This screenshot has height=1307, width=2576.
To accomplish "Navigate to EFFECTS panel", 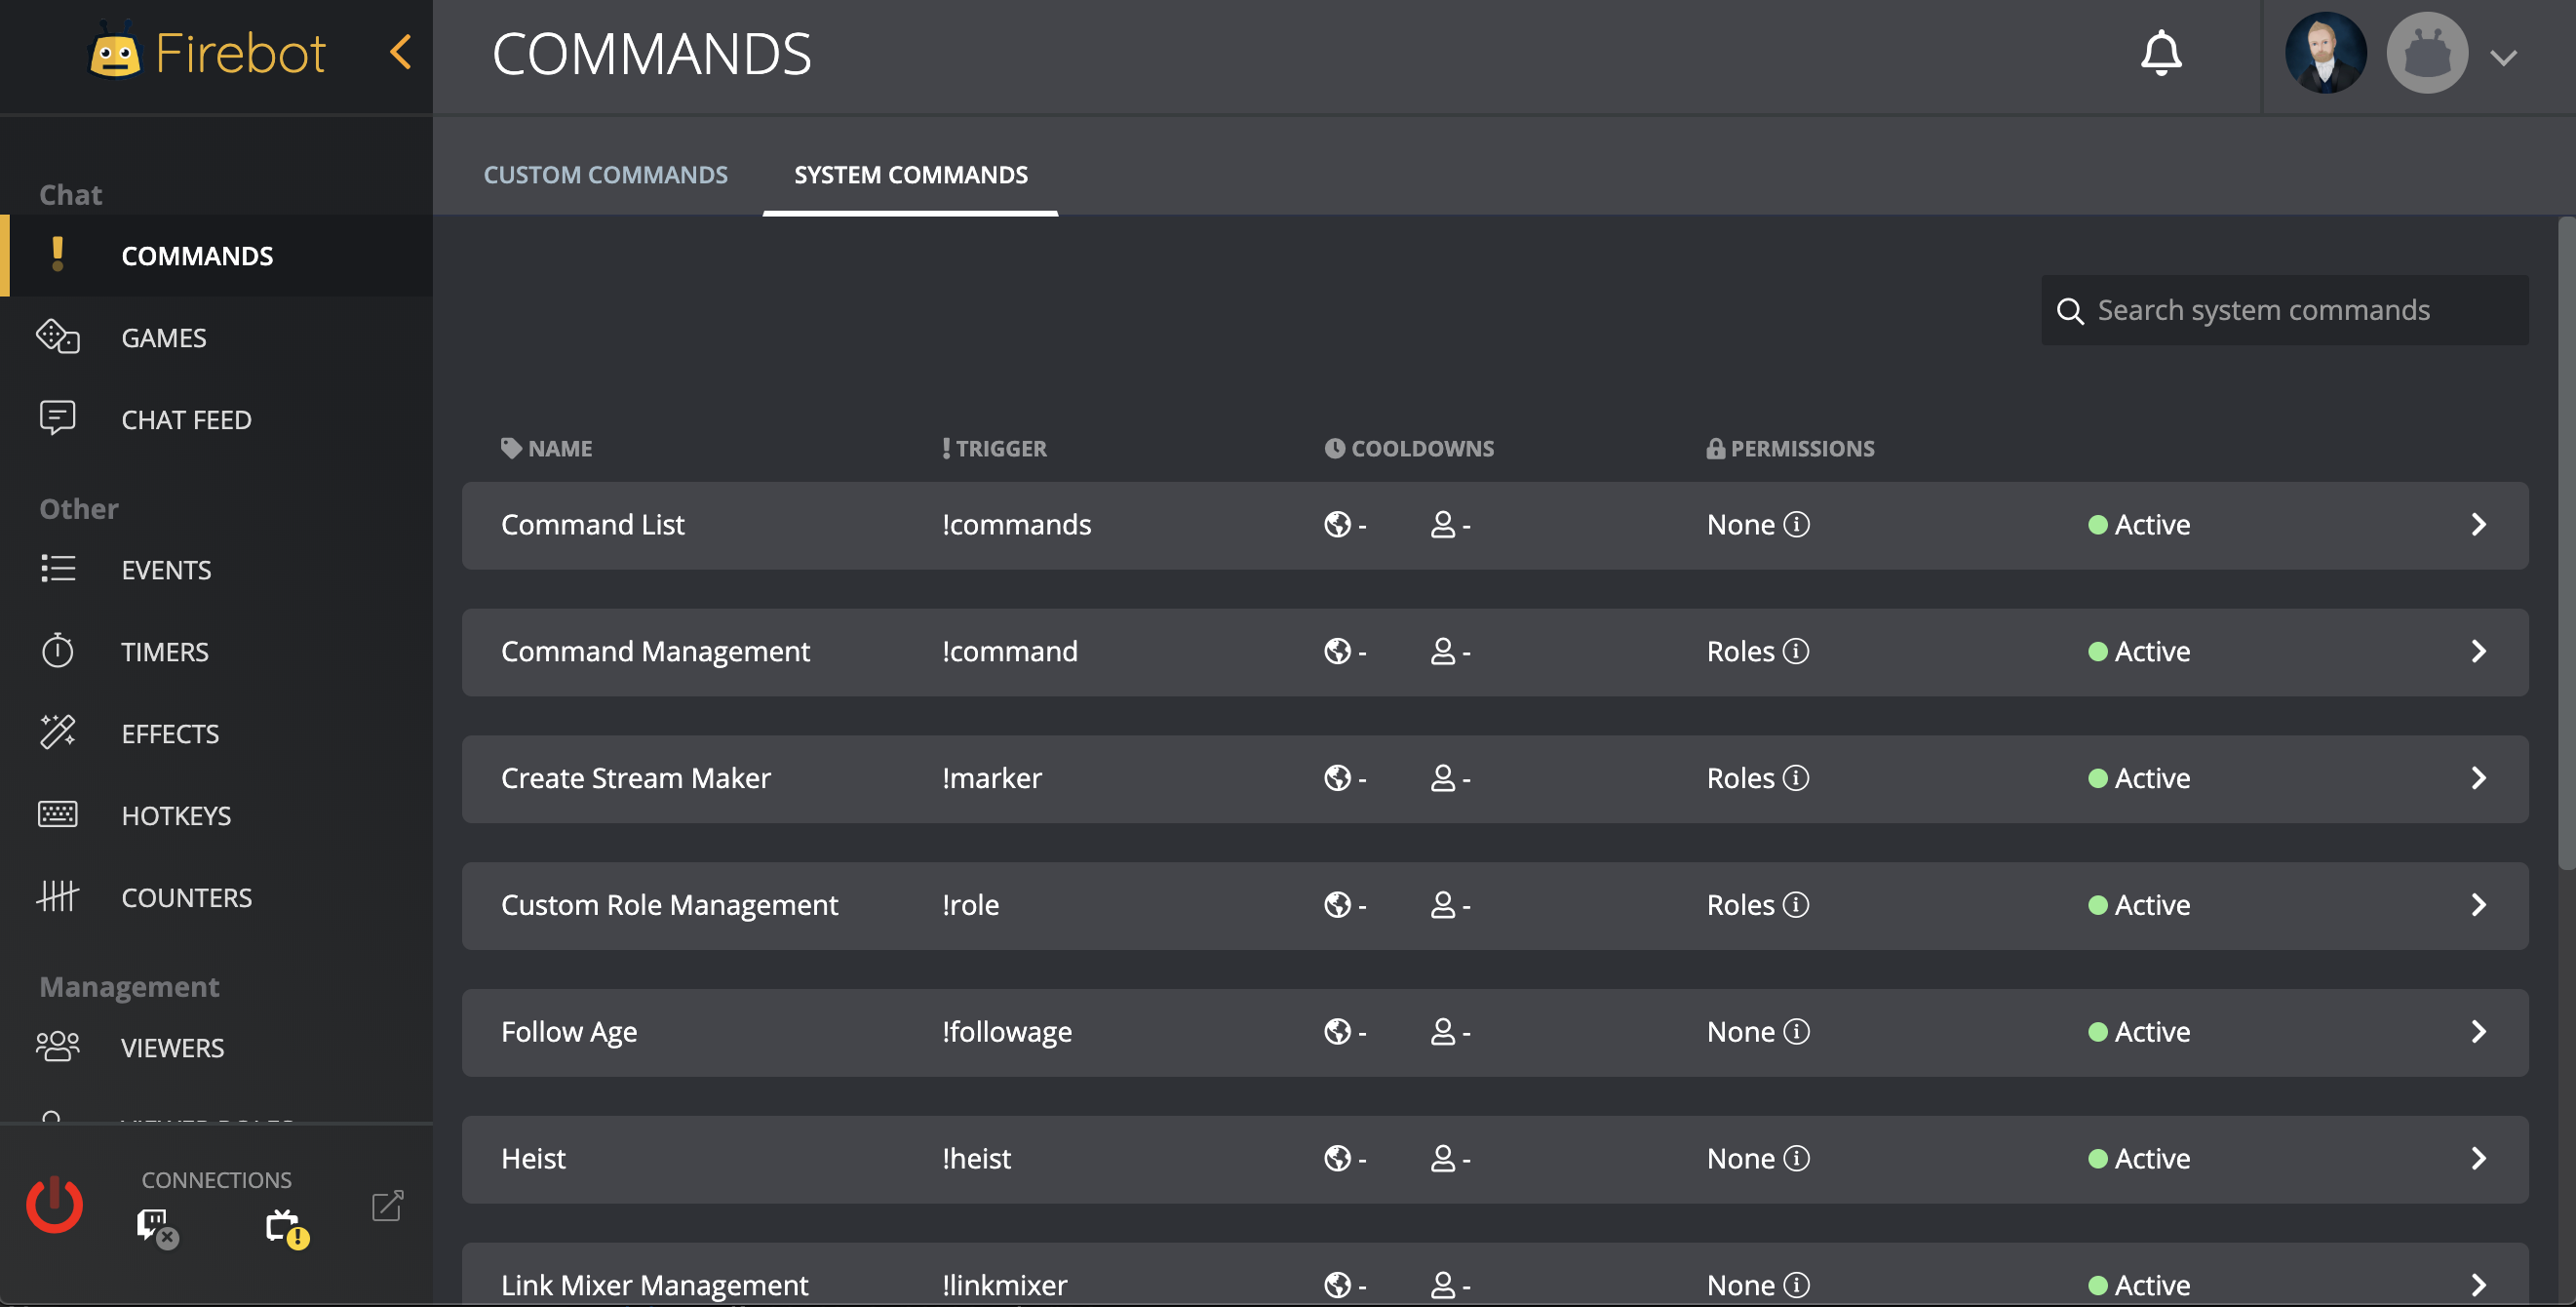I will 170,732.
